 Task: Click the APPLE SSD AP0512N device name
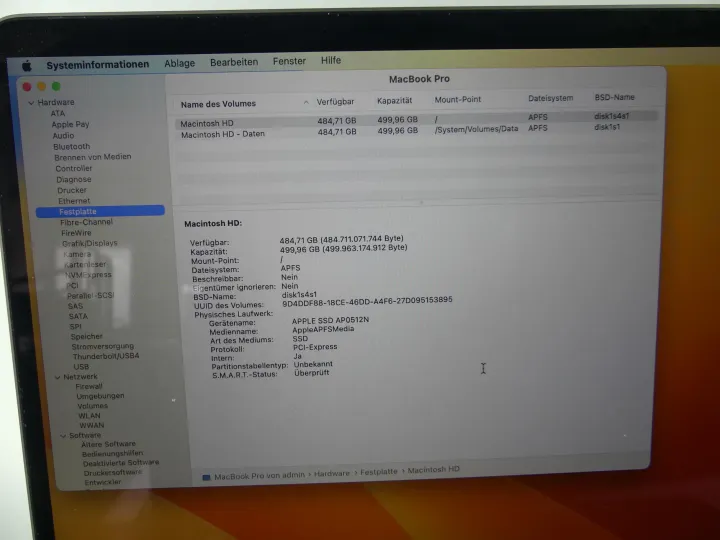coord(330,320)
